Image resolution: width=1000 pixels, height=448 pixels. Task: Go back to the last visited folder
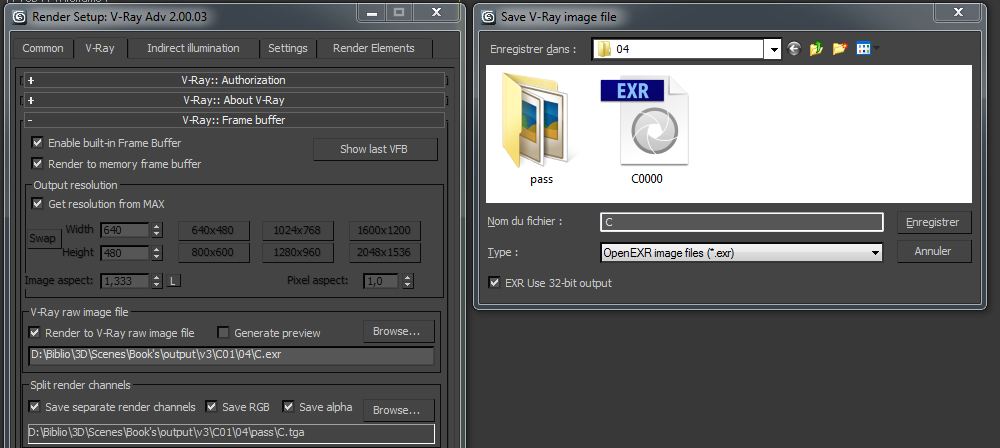pos(794,49)
